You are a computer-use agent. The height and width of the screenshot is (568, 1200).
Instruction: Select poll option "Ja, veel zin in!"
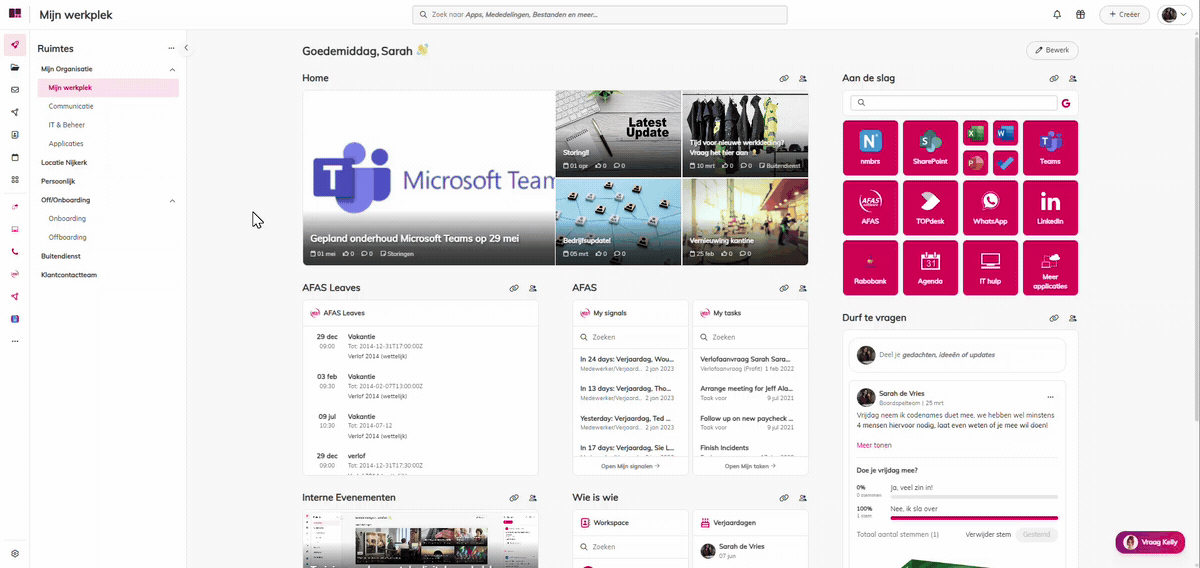tap(957, 491)
